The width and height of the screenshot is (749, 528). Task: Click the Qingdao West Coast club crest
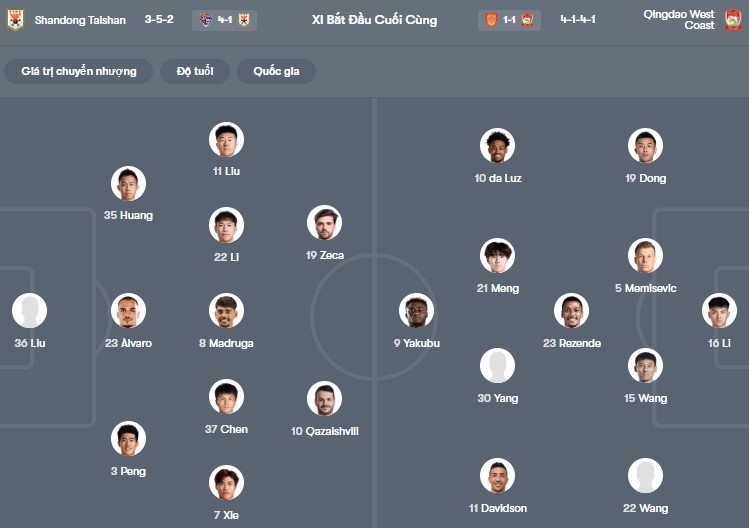click(x=733, y=20)
